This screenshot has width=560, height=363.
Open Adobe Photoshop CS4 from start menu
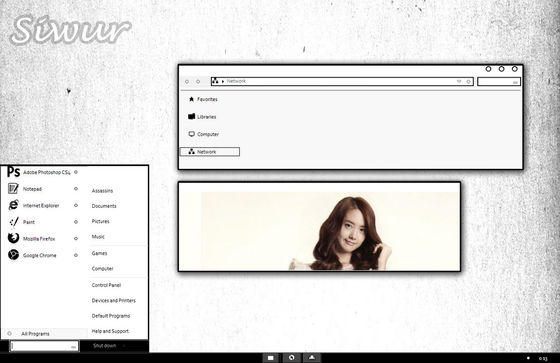[x=39, y=172]
